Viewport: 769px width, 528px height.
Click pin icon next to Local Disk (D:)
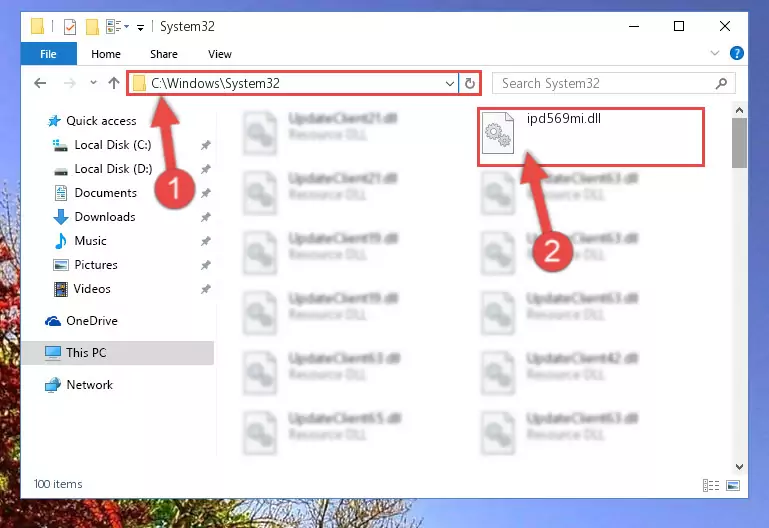point(205,169)
